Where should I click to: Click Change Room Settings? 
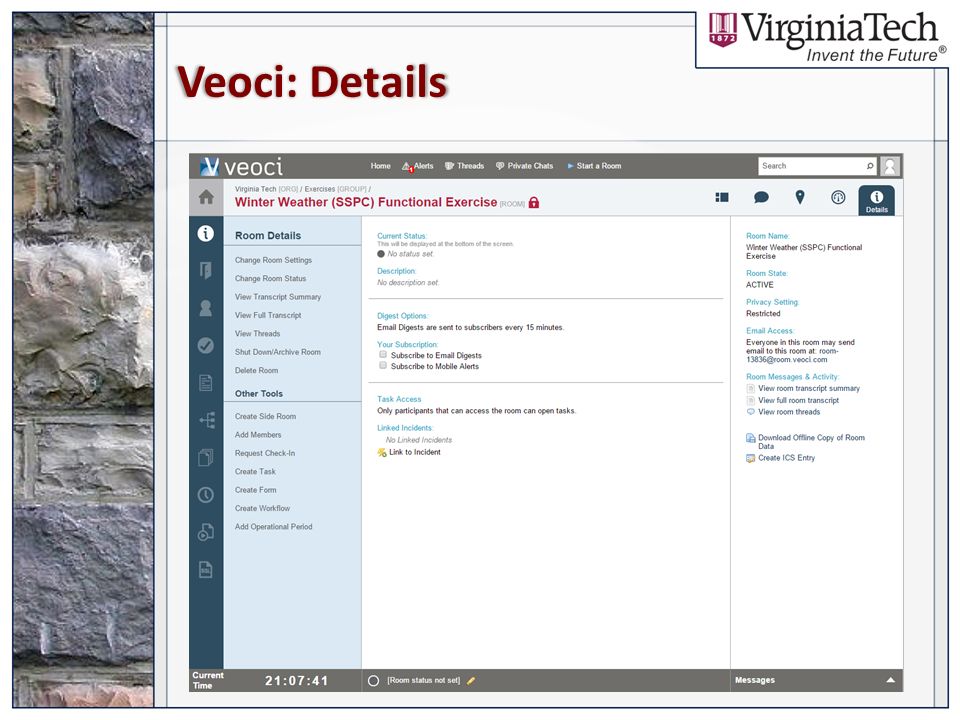click(x=274, y=260)
